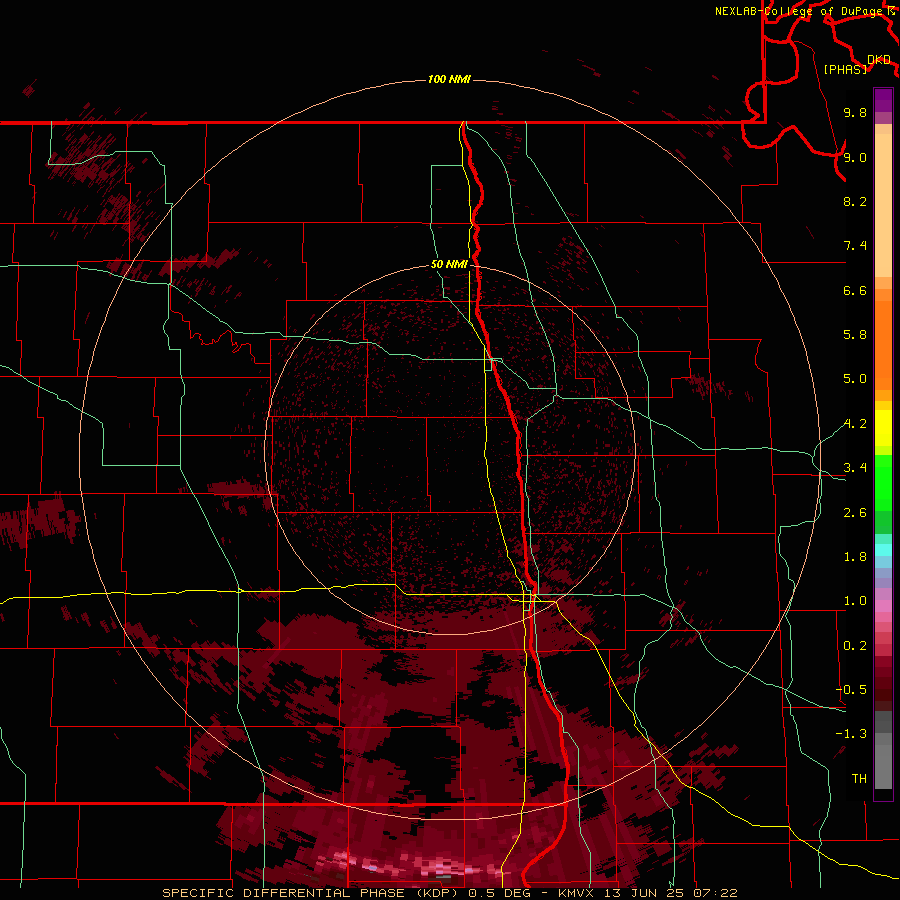Click the 9.8 value on the color scale

pos(855,112)
